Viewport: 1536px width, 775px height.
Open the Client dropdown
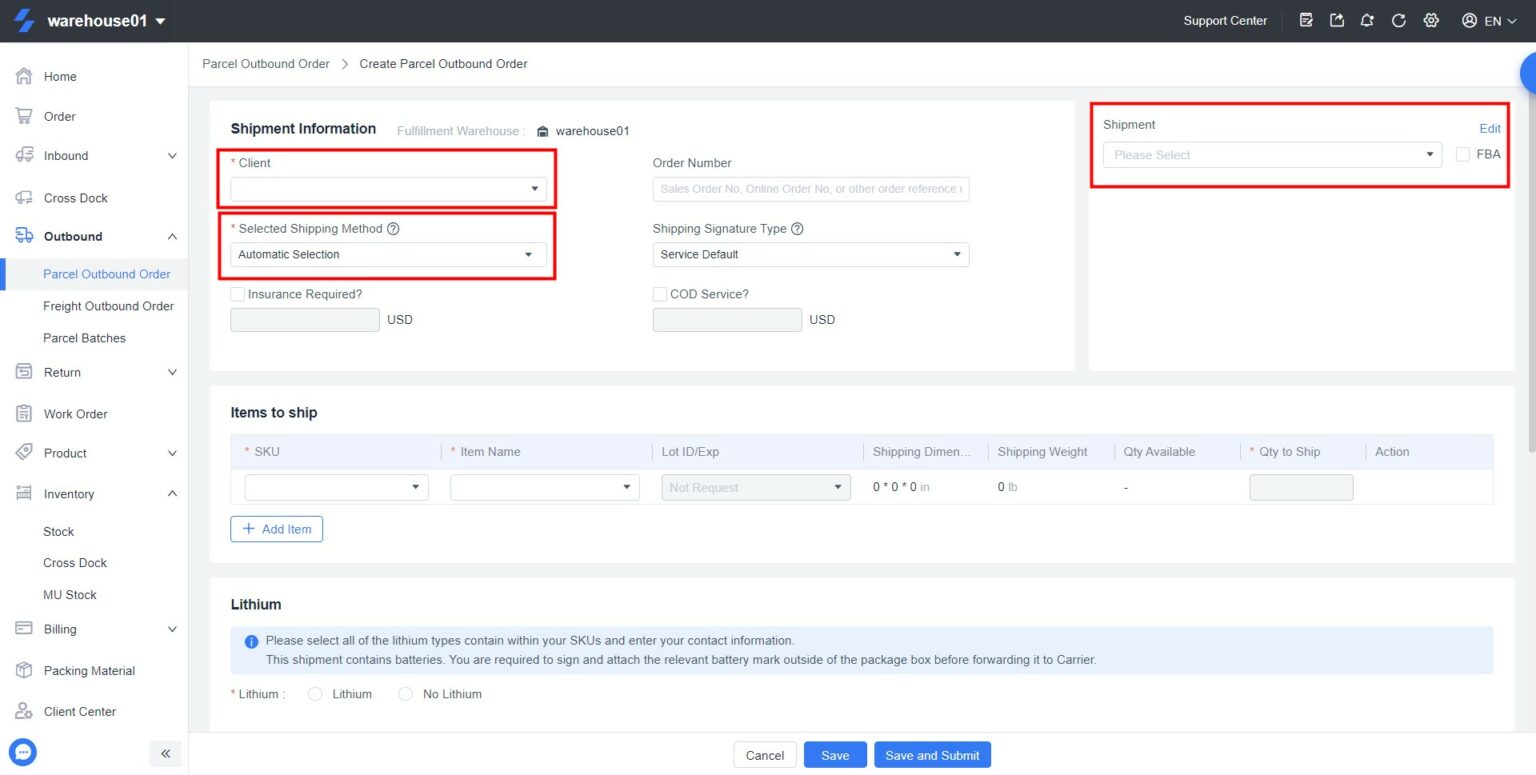click(389, 189)
